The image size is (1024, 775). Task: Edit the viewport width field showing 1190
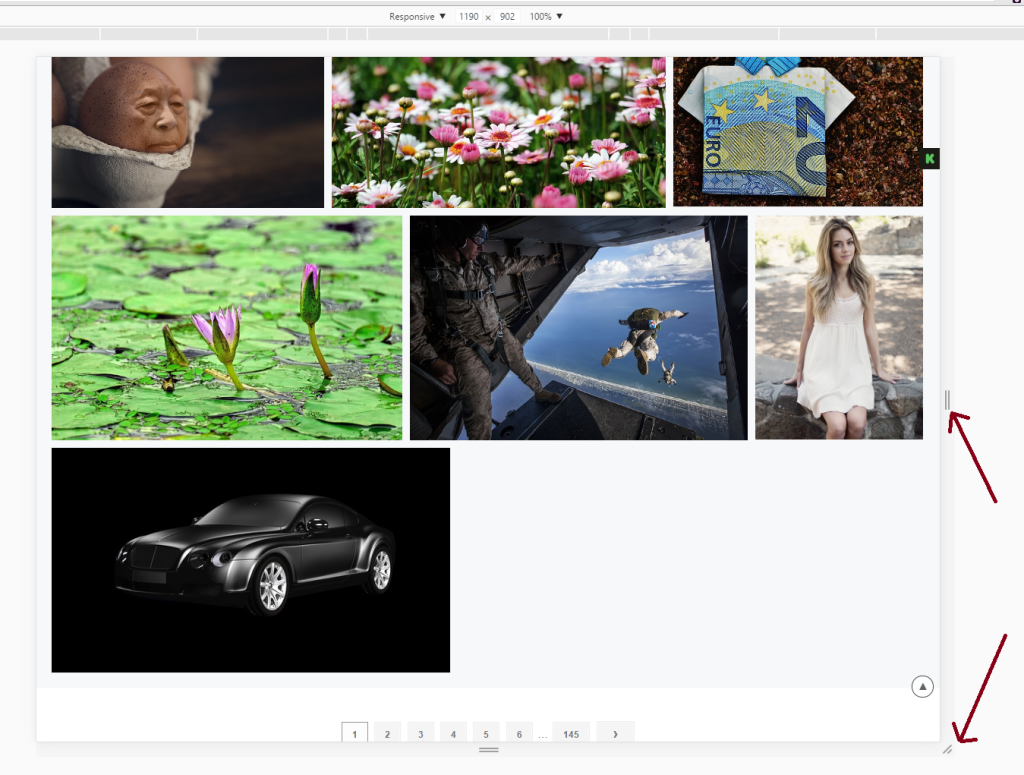point(470,16)
